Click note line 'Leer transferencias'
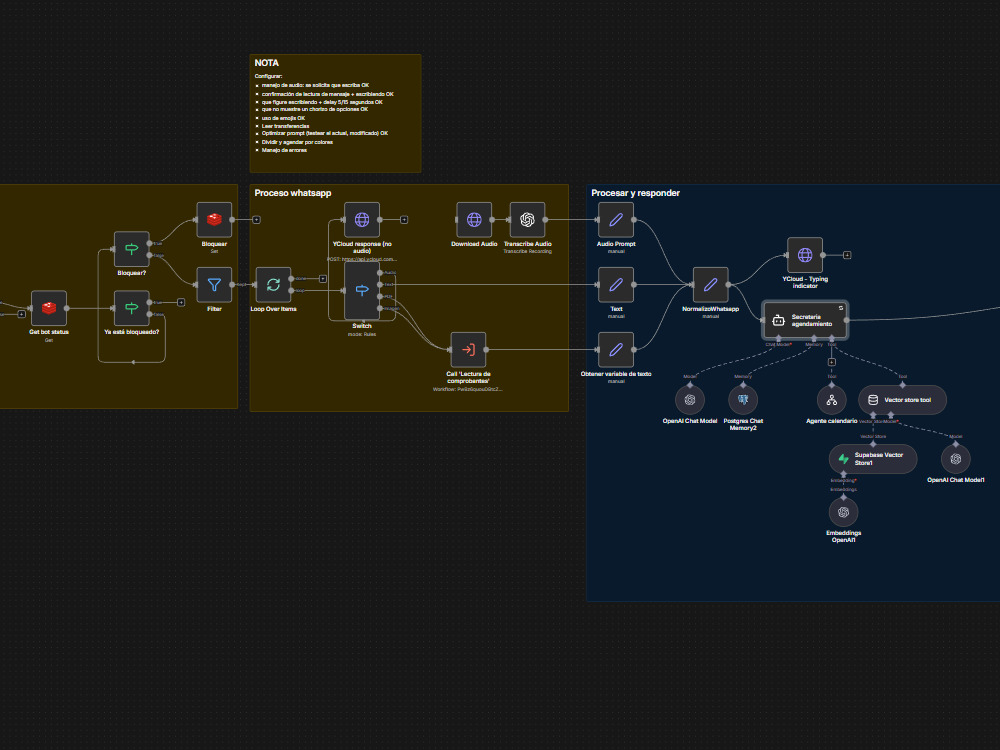Viewport: 1000px width, 750px height. click(x=285, y=126)
